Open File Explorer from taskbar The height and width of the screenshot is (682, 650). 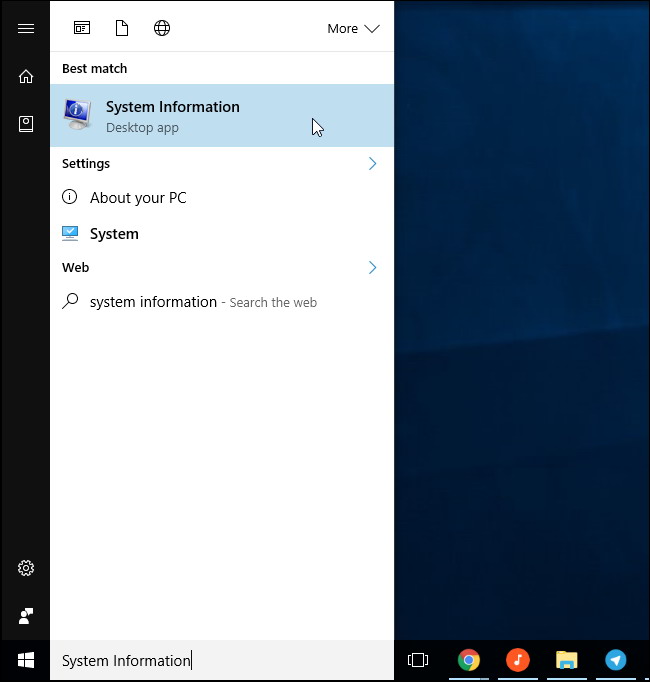567,660
